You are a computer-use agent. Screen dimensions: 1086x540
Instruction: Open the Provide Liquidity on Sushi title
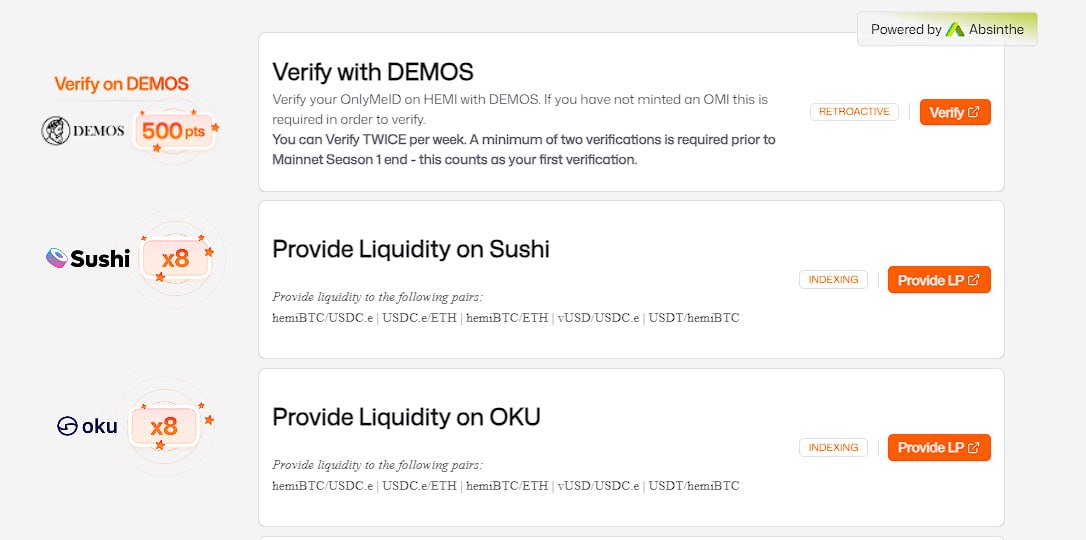pyautogui.click(x=411, y=249)
